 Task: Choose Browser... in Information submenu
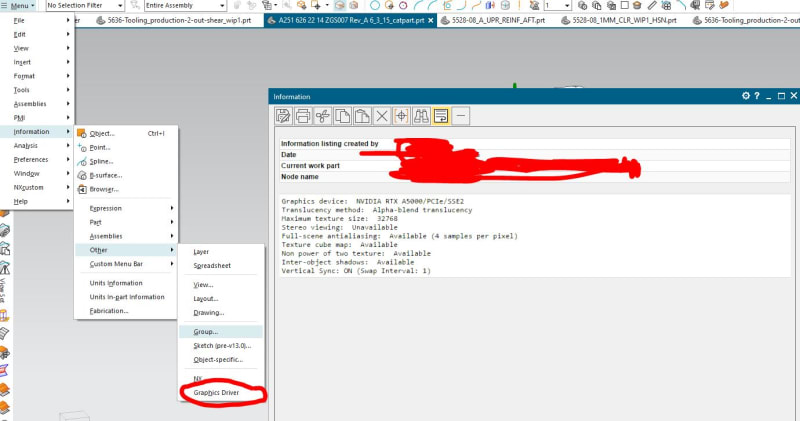(x=126, y=189)
